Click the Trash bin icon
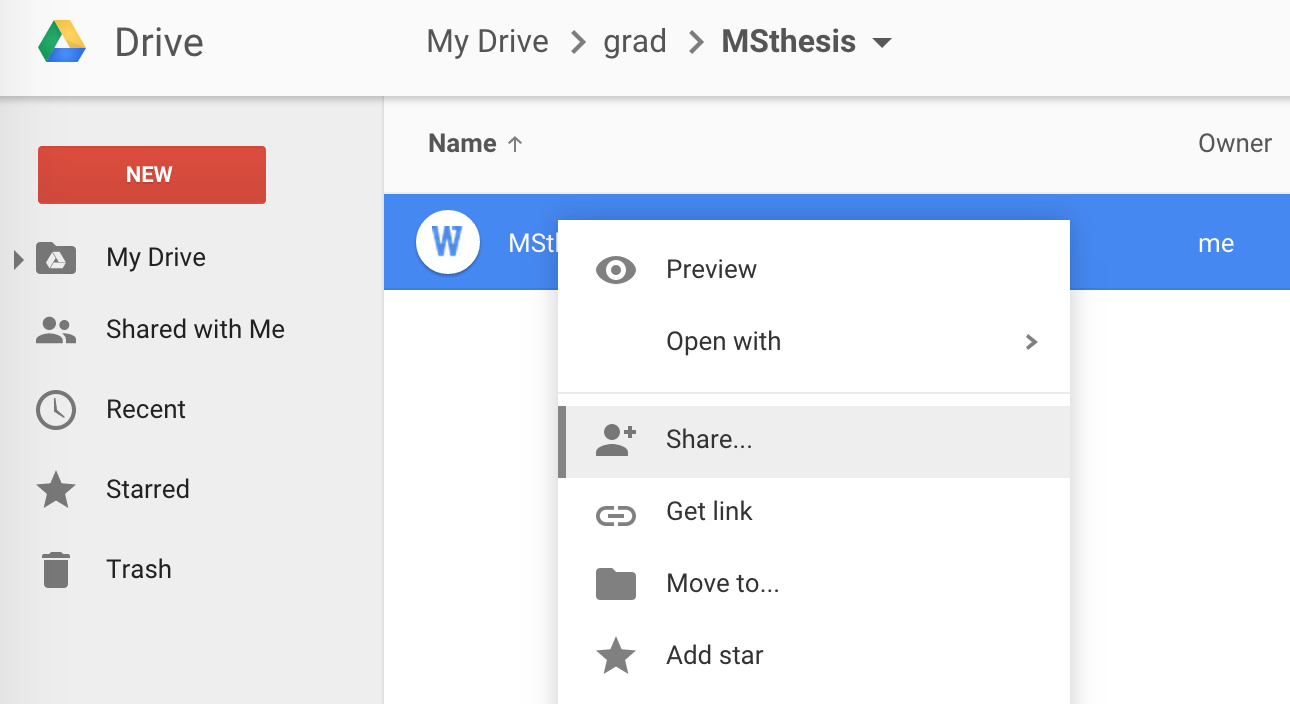The width and height of the screenshot is (1290, 704). tap(56, 569)
